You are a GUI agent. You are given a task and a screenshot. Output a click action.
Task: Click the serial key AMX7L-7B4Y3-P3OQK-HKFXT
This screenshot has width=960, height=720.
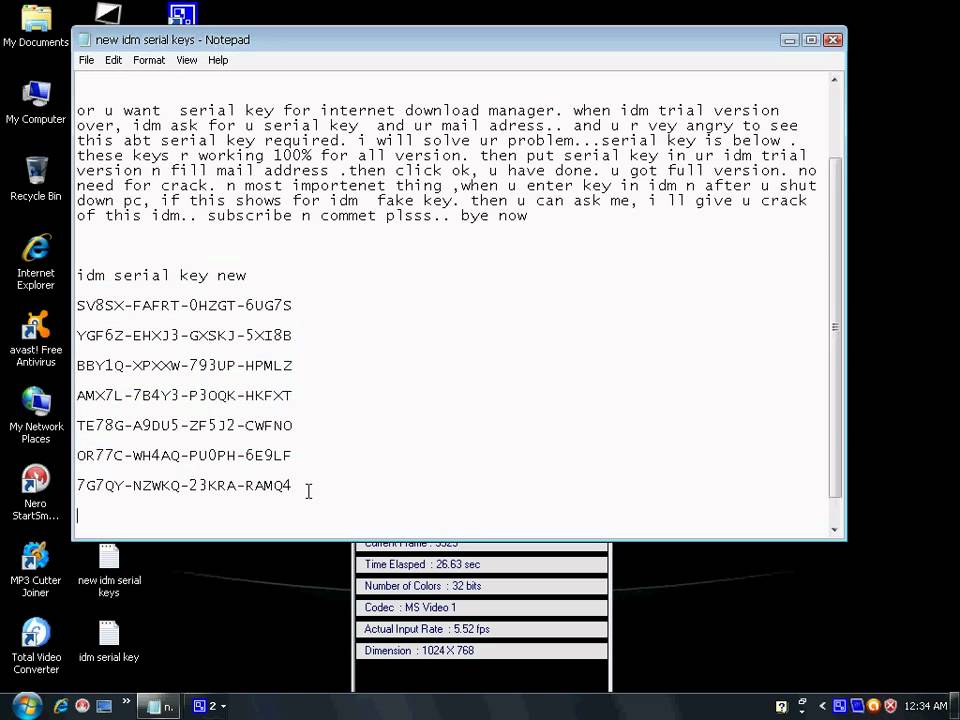[x=184, y=396]
